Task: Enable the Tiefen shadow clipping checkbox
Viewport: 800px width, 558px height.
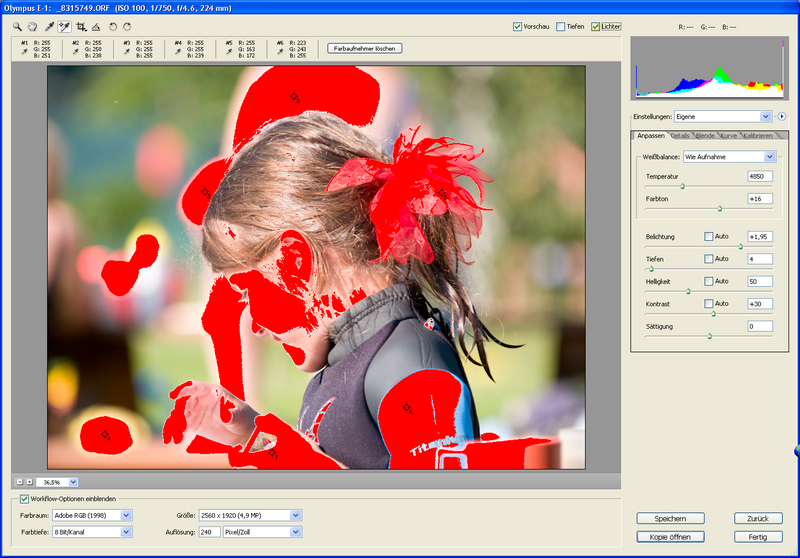Action: point(561,26)
